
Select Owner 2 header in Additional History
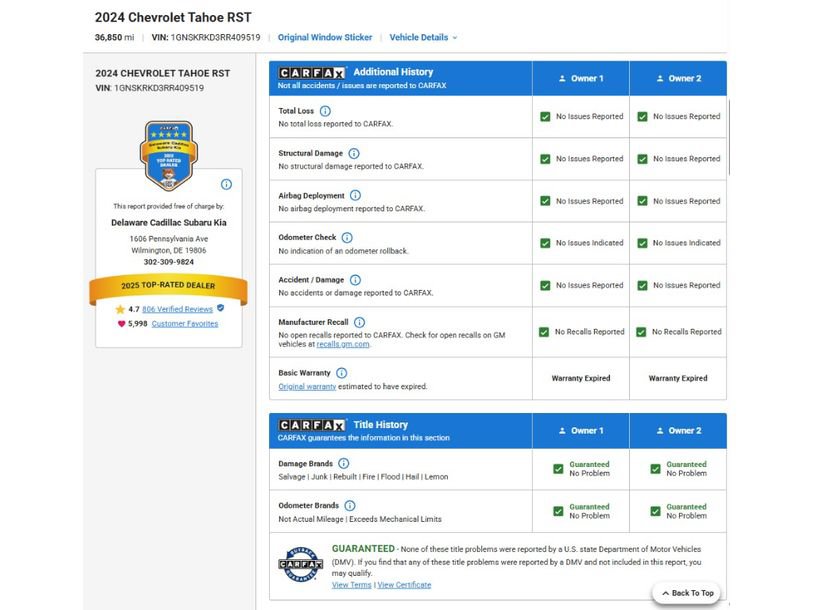pos(679,78)
